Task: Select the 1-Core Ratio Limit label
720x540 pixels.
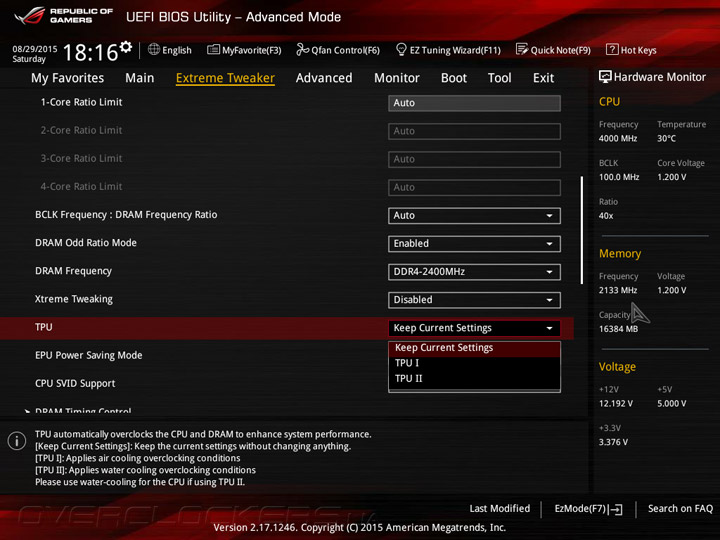Action: tap(81, 102)
